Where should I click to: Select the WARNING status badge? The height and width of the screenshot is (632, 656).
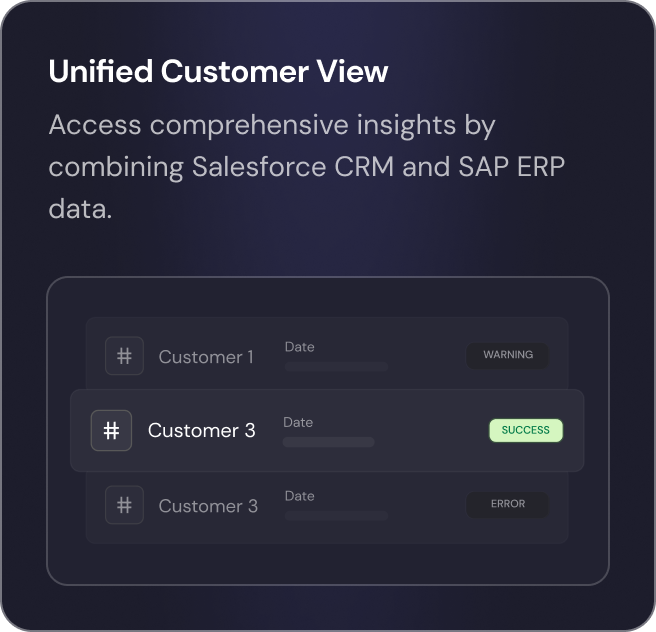(507, 356)
